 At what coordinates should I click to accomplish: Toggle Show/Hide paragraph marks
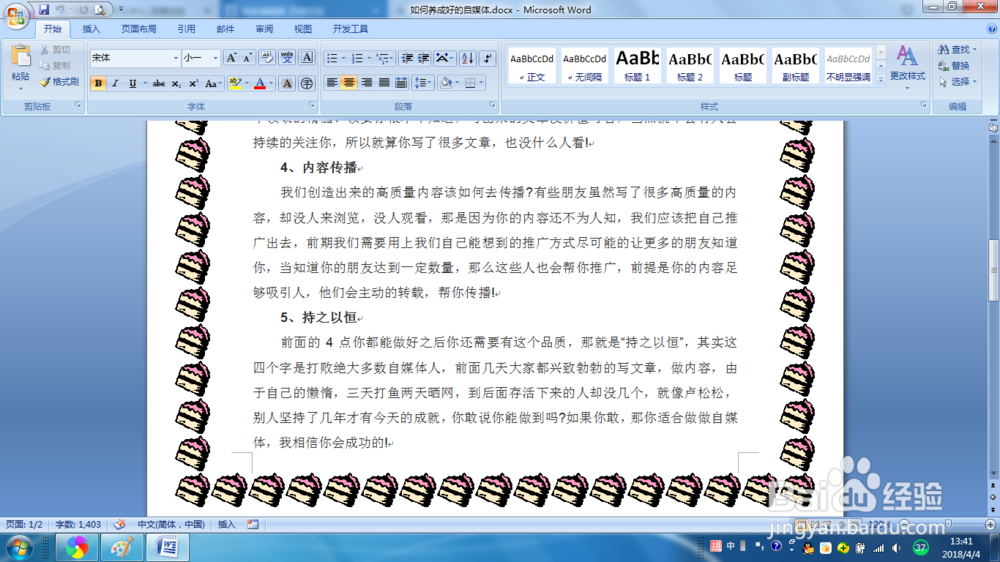(488, 58)
